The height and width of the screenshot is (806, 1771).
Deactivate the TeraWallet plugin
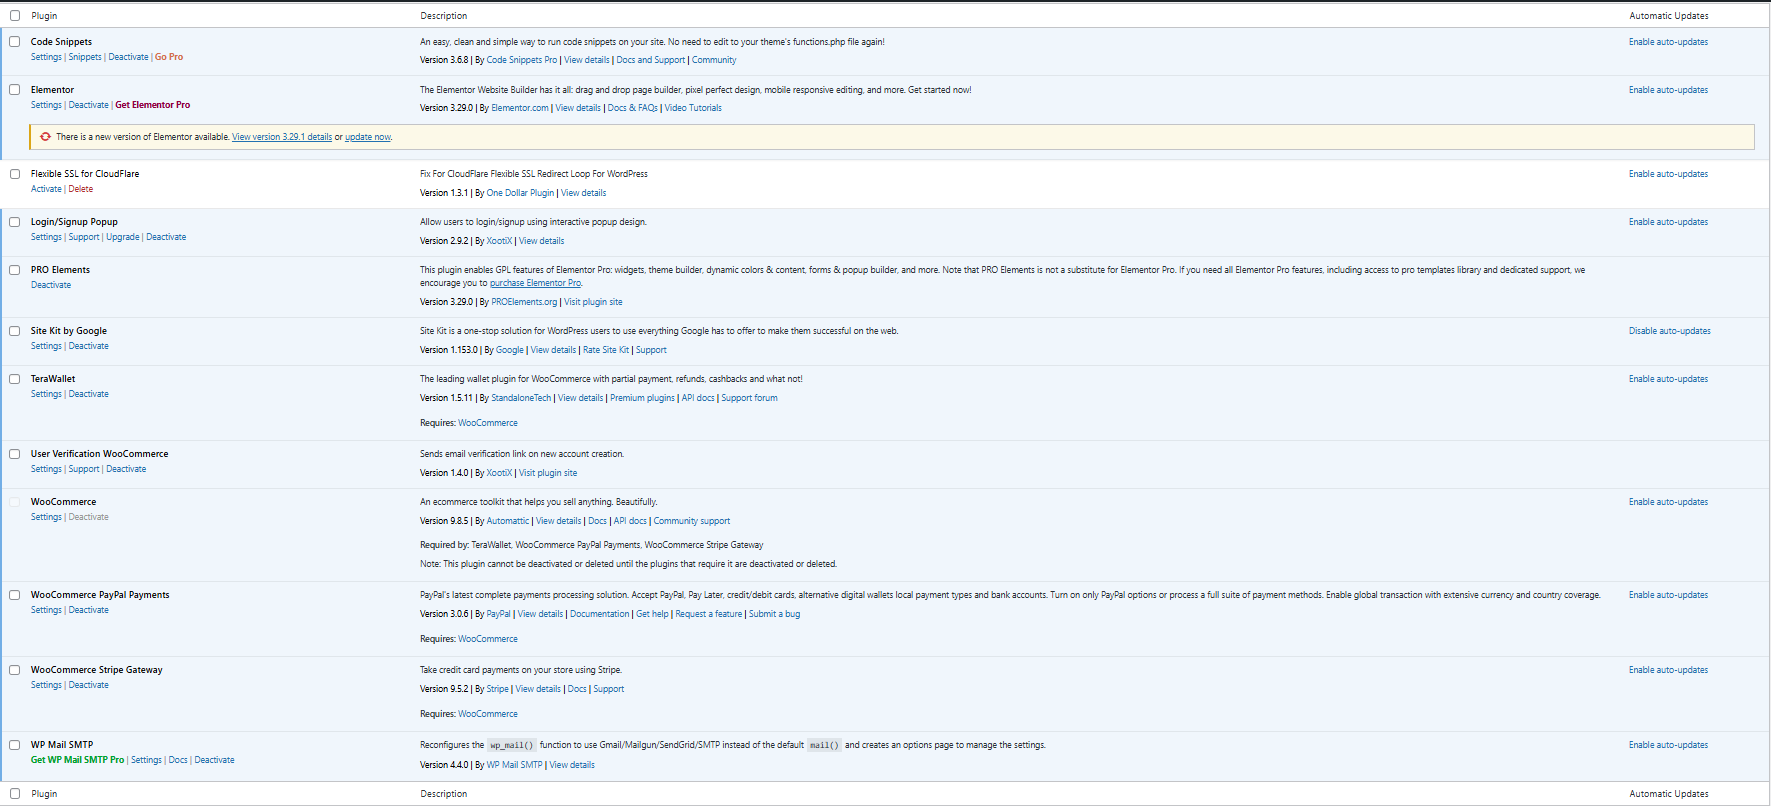tap(89, 394)
